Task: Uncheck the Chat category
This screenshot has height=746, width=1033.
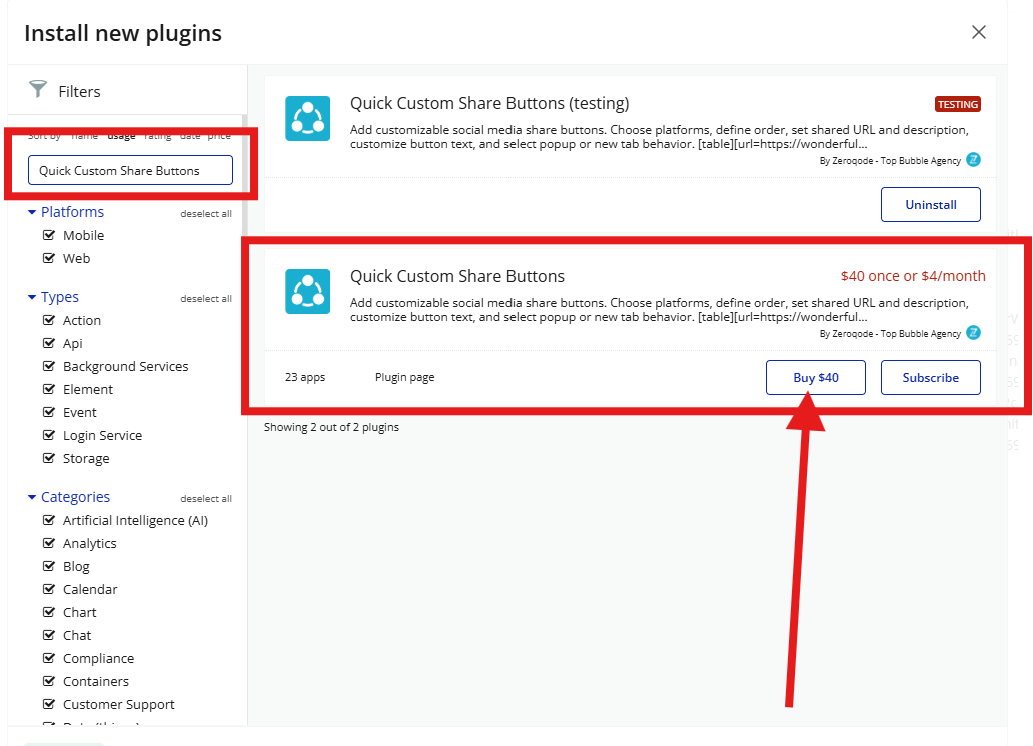Action: coord(49,635)
